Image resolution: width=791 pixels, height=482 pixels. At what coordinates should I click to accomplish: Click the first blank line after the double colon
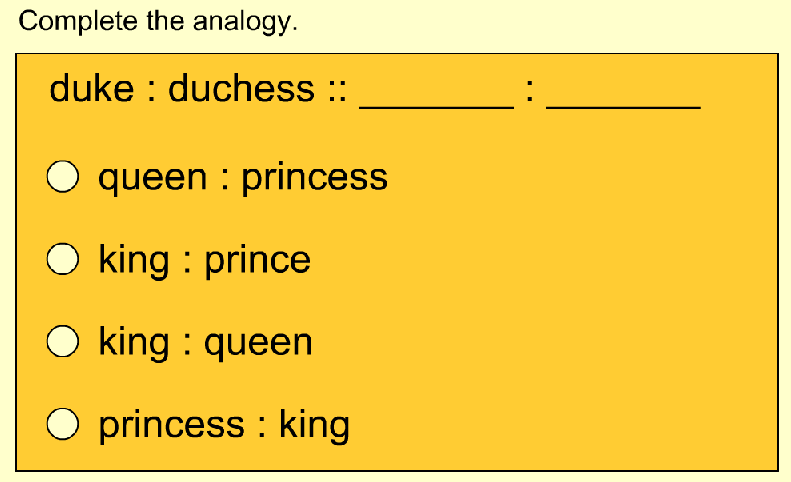436,106
